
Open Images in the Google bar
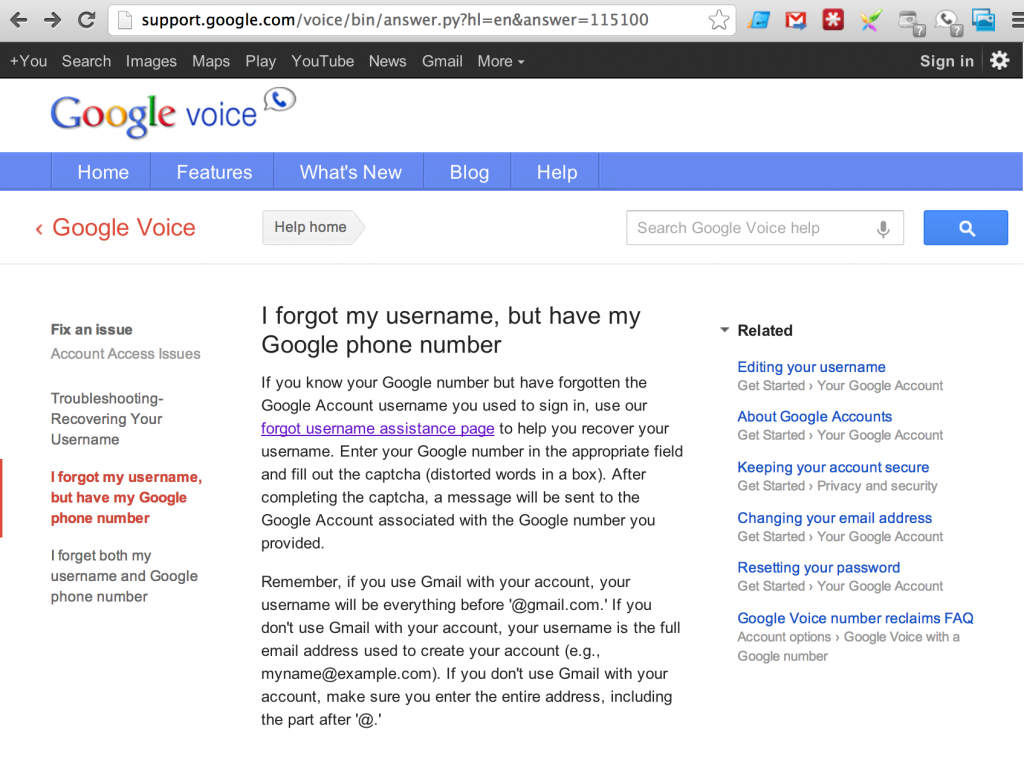[x=152, y=61]
